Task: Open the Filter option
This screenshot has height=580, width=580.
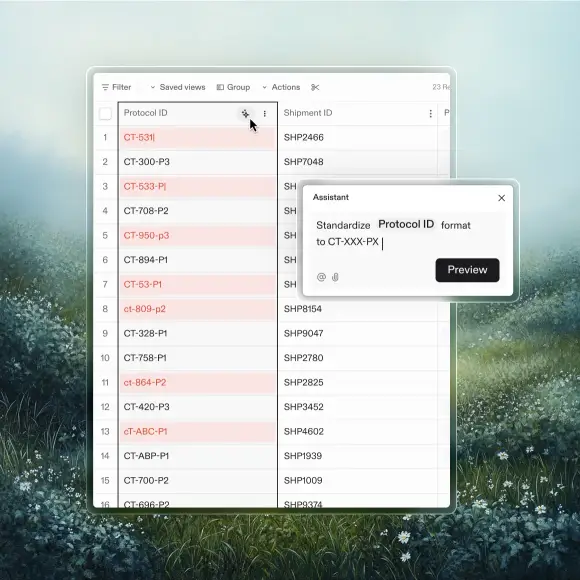Action: 116,87
